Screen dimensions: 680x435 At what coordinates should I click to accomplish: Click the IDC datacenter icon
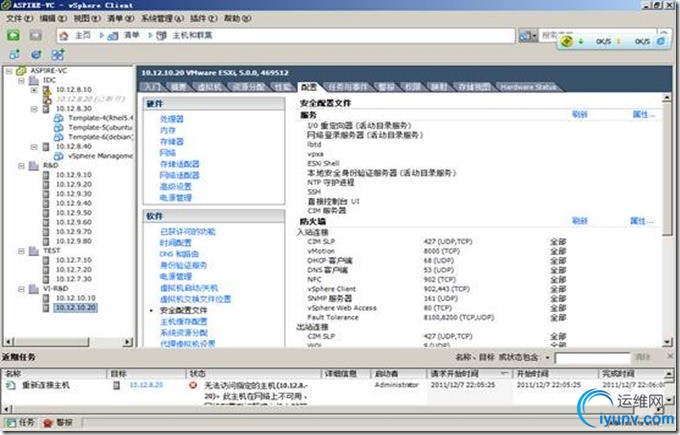pos(34,80)
